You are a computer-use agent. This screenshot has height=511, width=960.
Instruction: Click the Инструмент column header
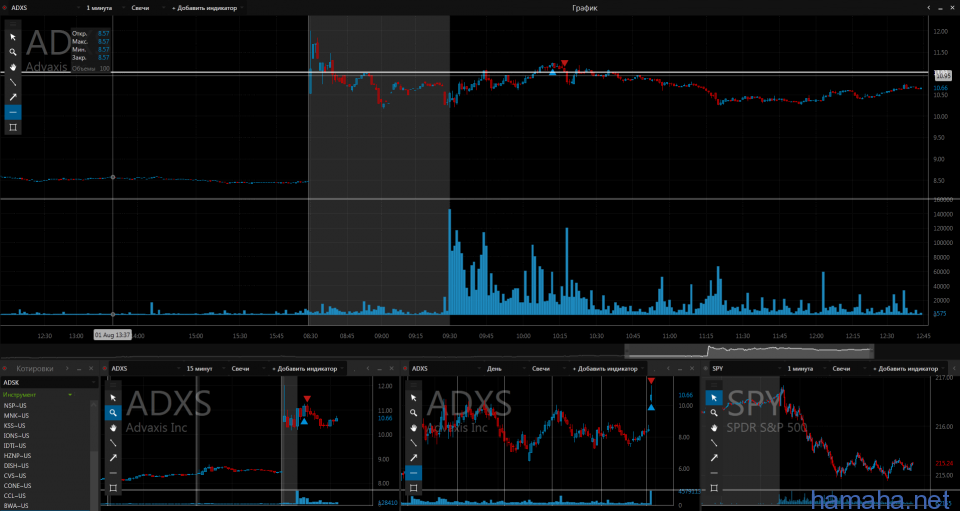click(x=37, y=395)
